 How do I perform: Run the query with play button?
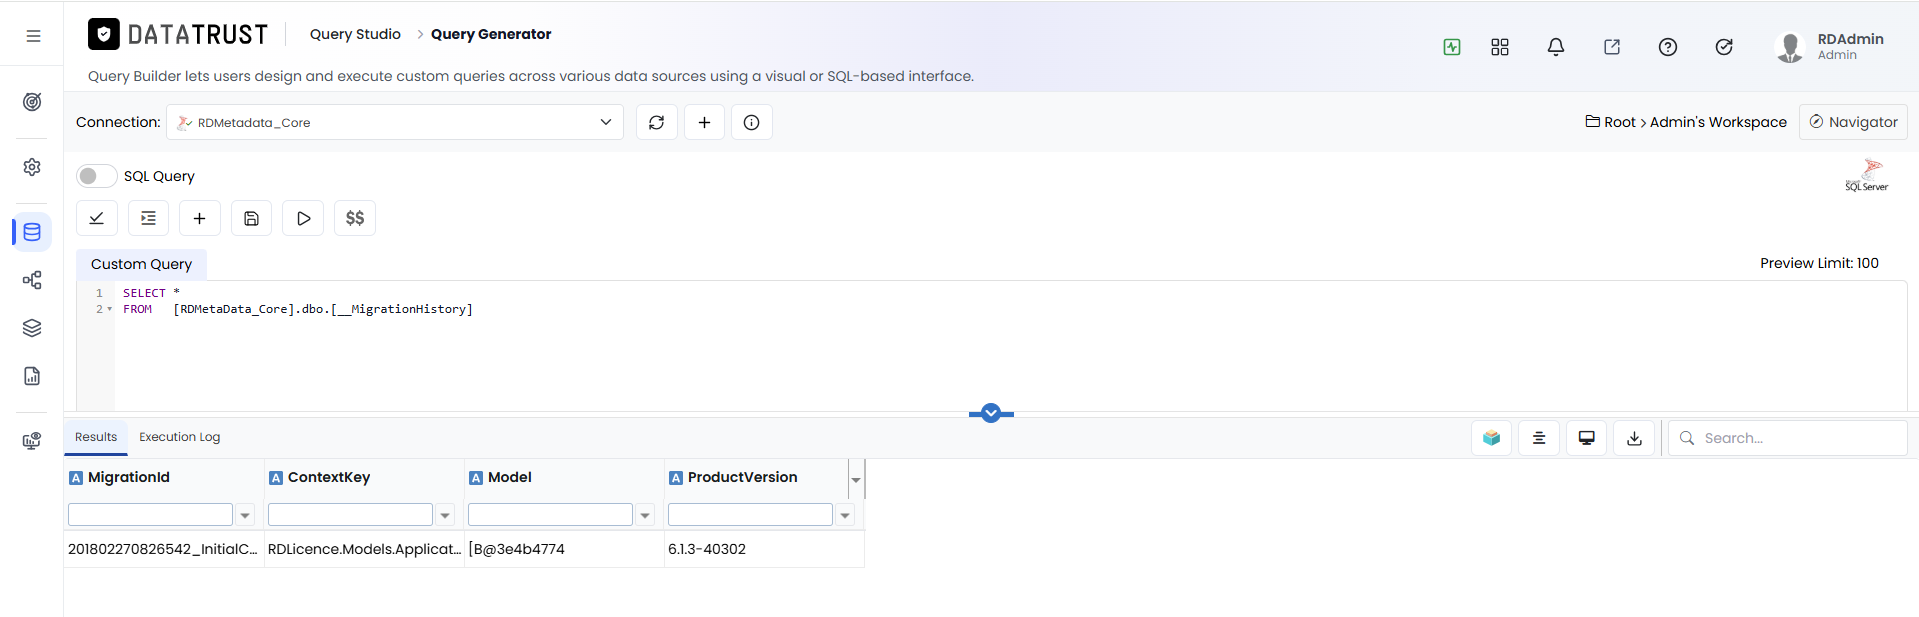[x=303, y=218]
